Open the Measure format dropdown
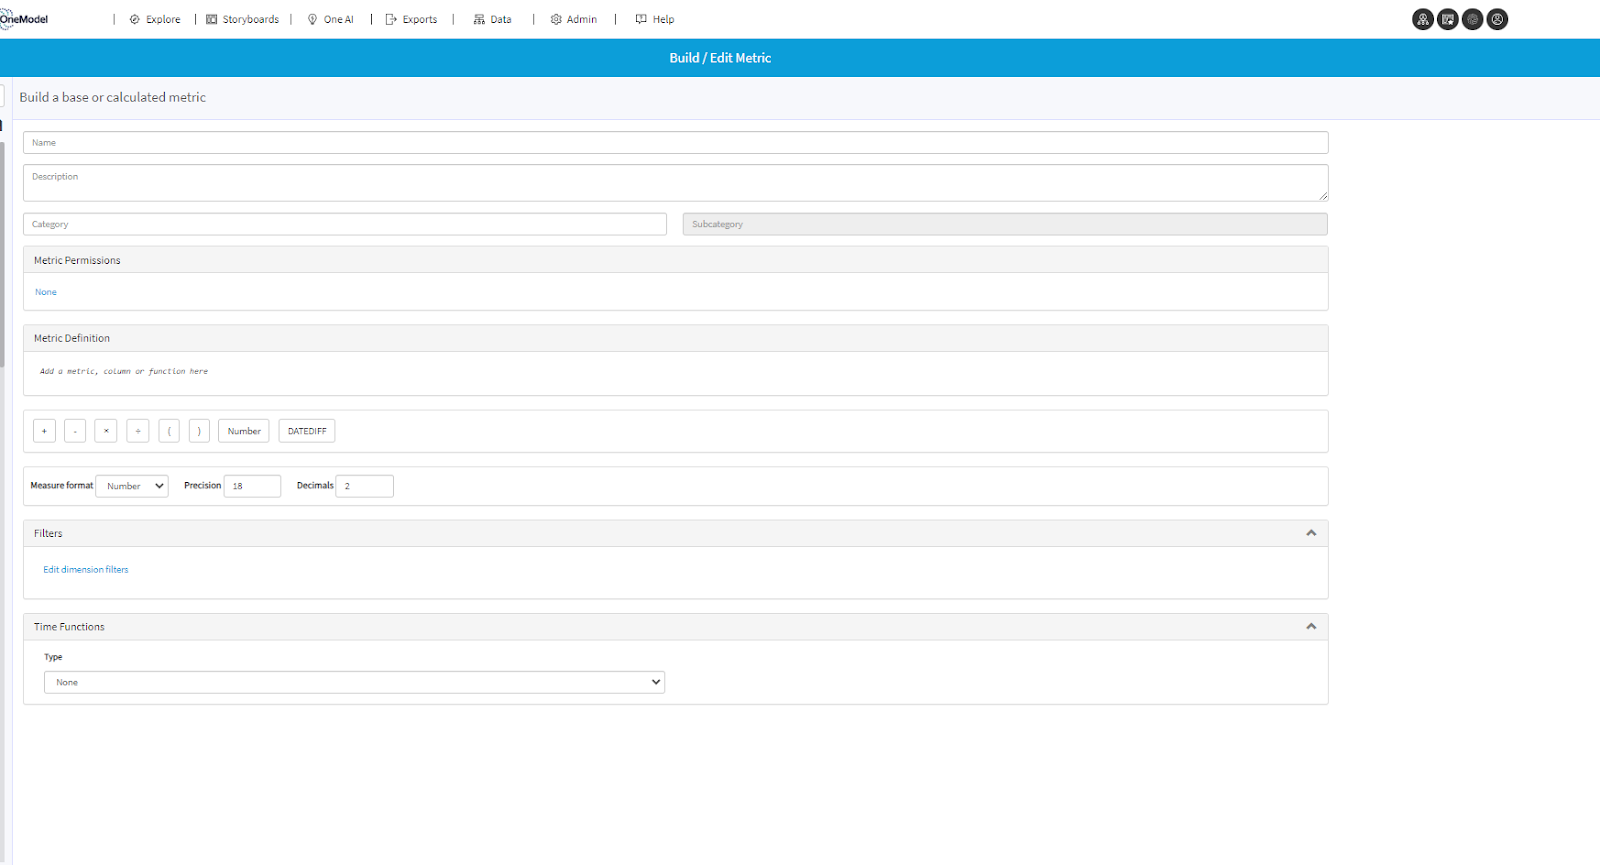Viewport: 1600px width, 865px height. (x=132, y=486)
